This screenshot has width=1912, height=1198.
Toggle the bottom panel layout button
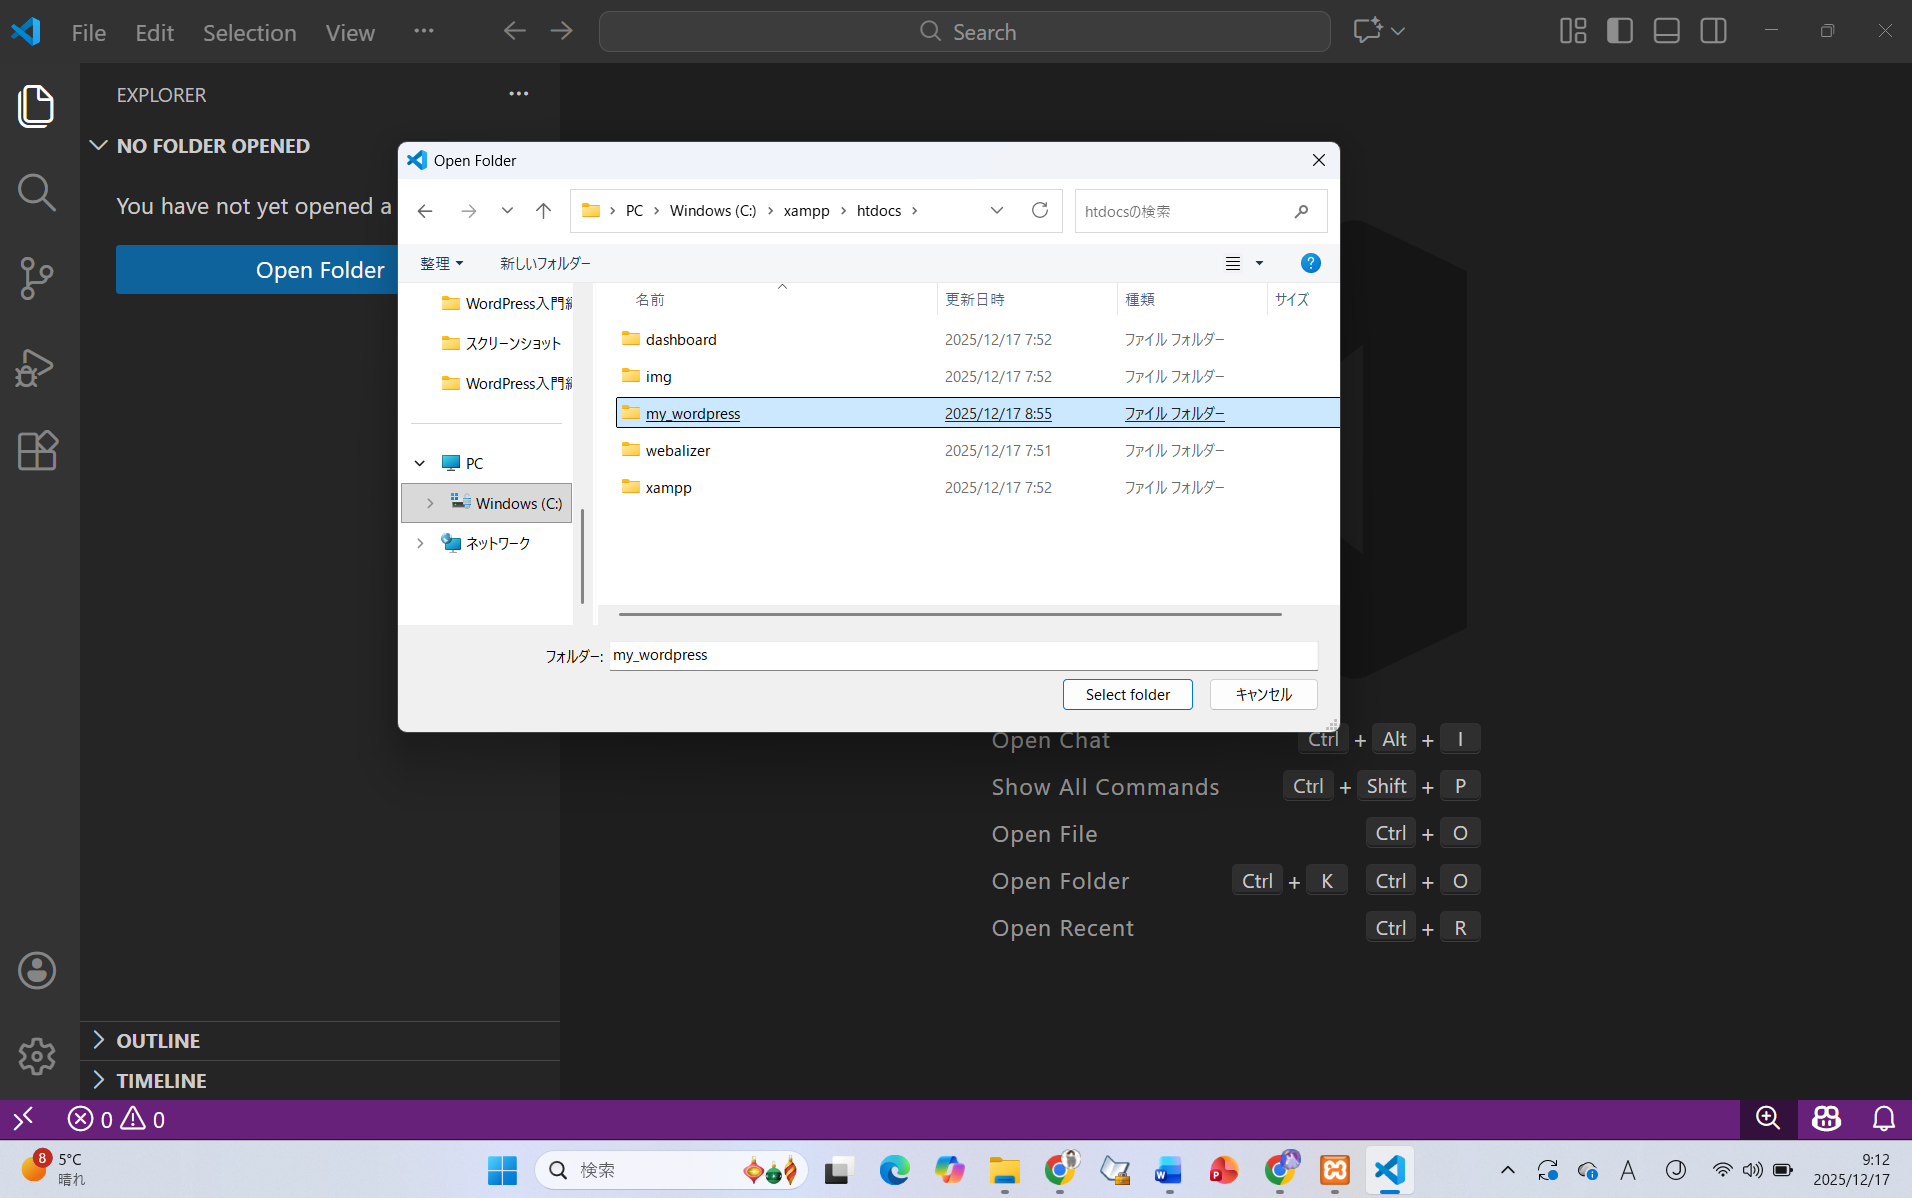click(x=1666, y=31)
